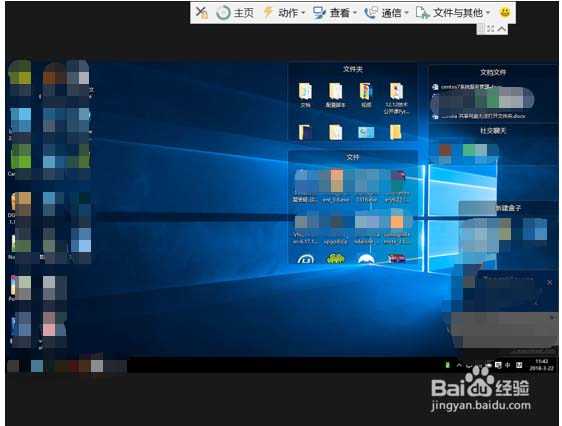Open the 配置脚本 folder icon

pos(336,95)
